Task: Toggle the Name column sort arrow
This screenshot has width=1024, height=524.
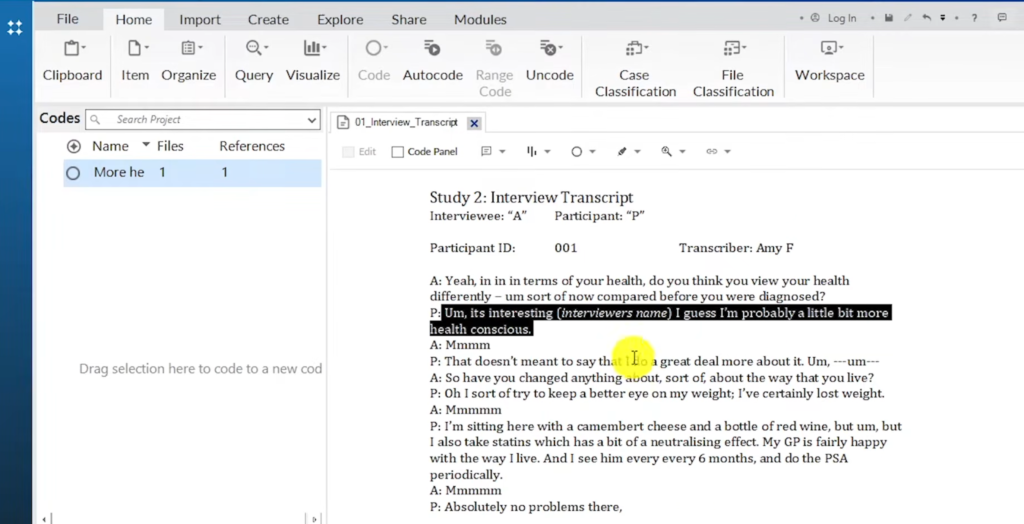Action: click(x=146, y=144)
